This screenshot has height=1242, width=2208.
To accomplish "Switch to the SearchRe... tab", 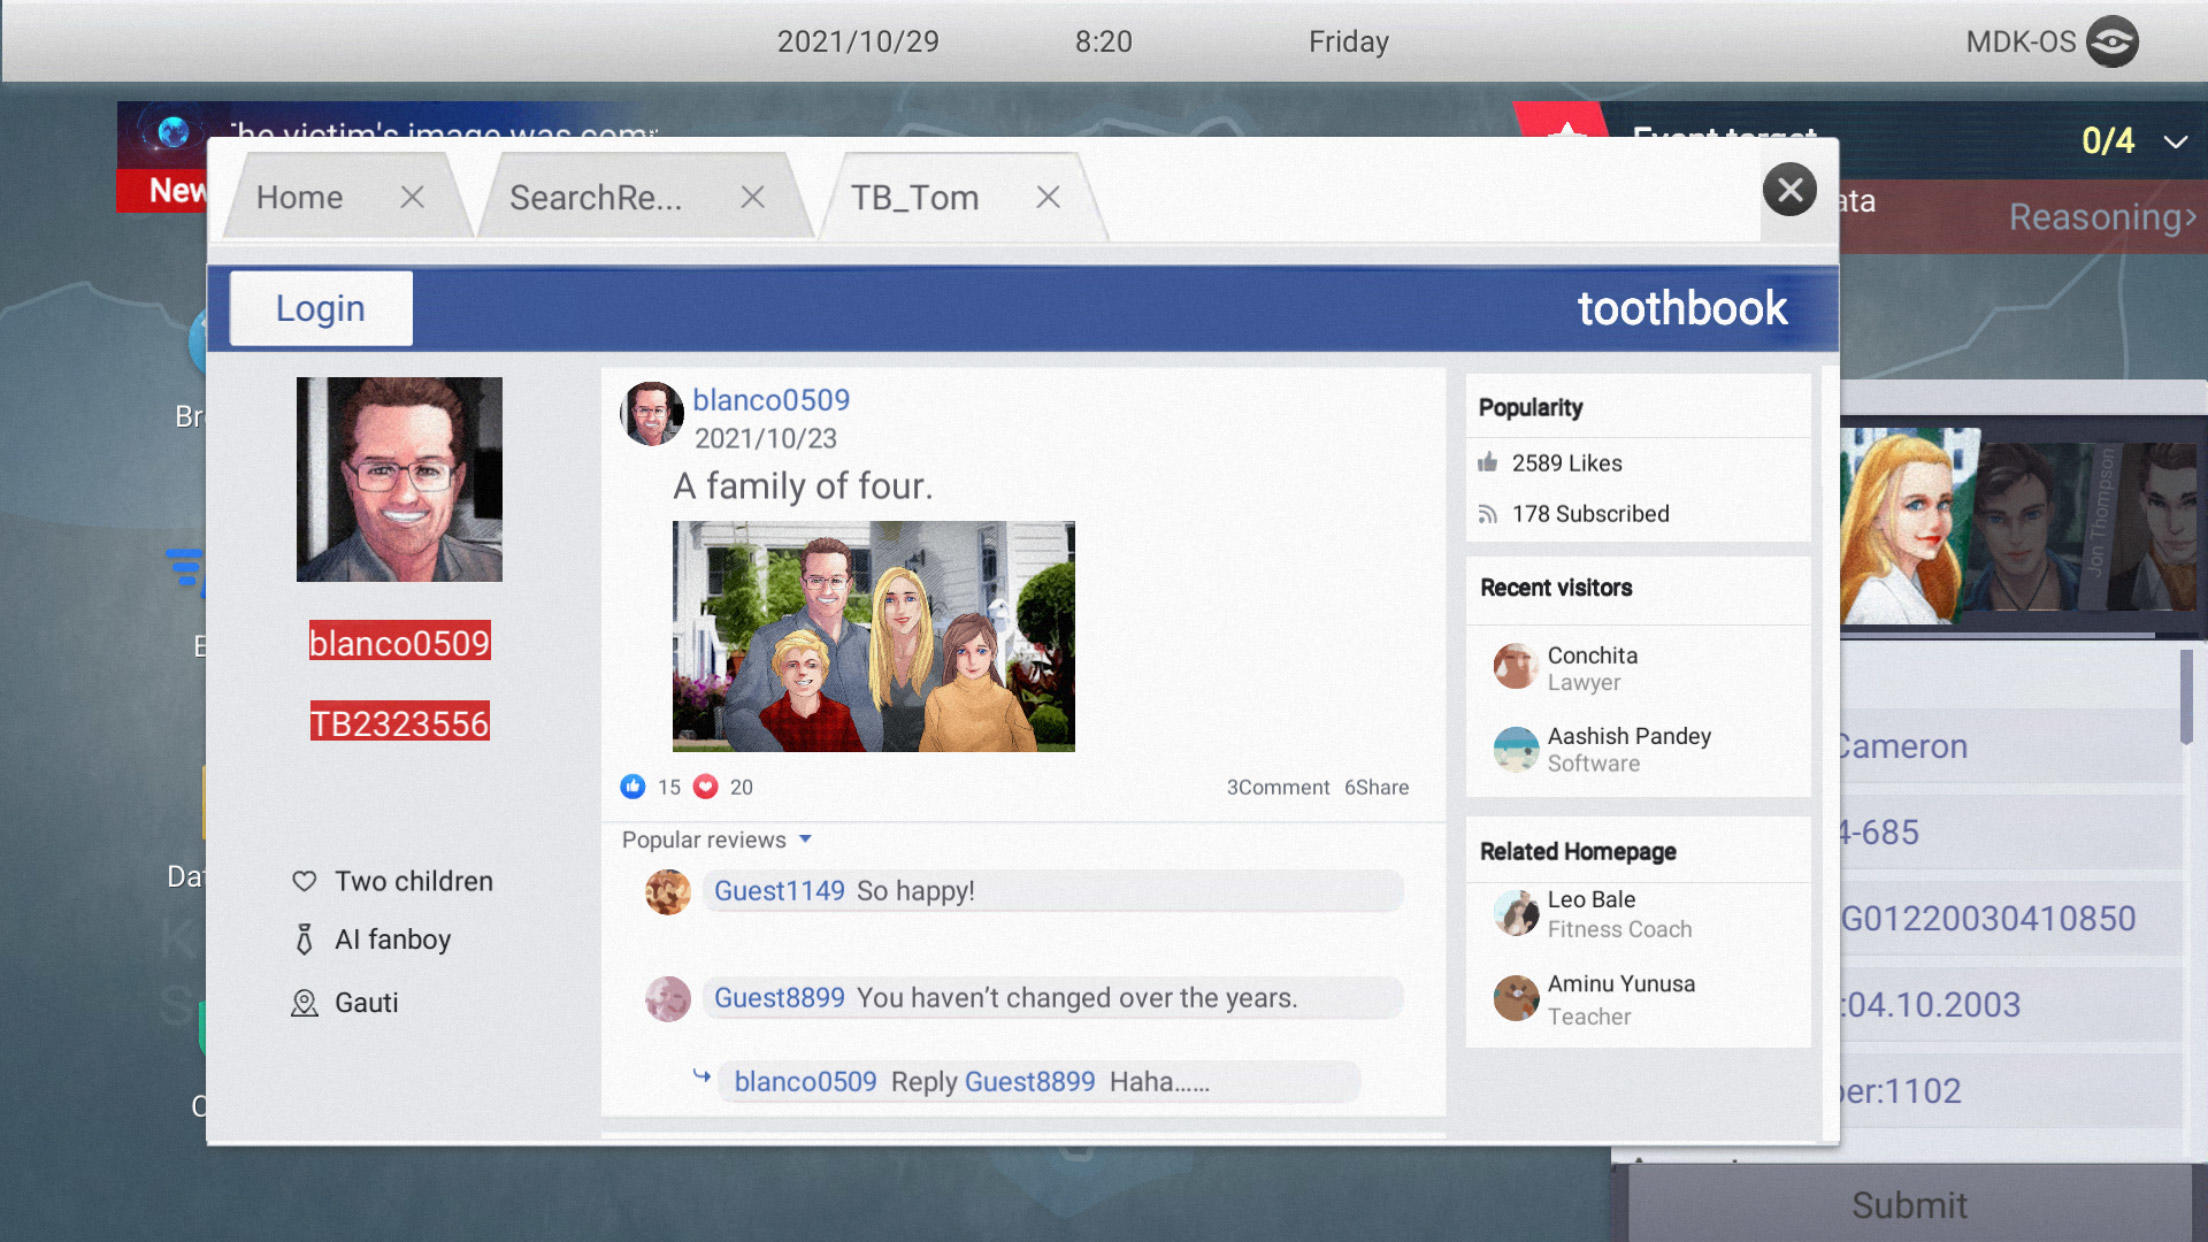I will (596, 197).
